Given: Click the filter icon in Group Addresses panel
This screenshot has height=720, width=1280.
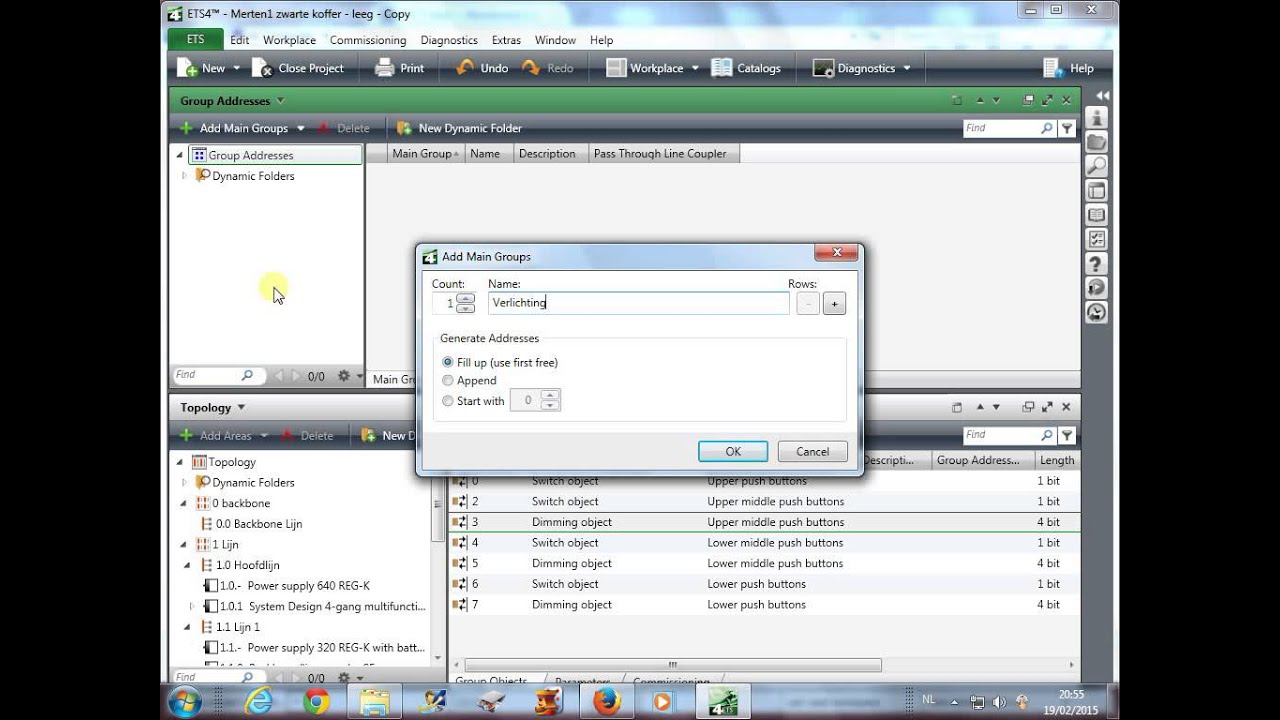Looking at the screenshot, I should 1067,128.
